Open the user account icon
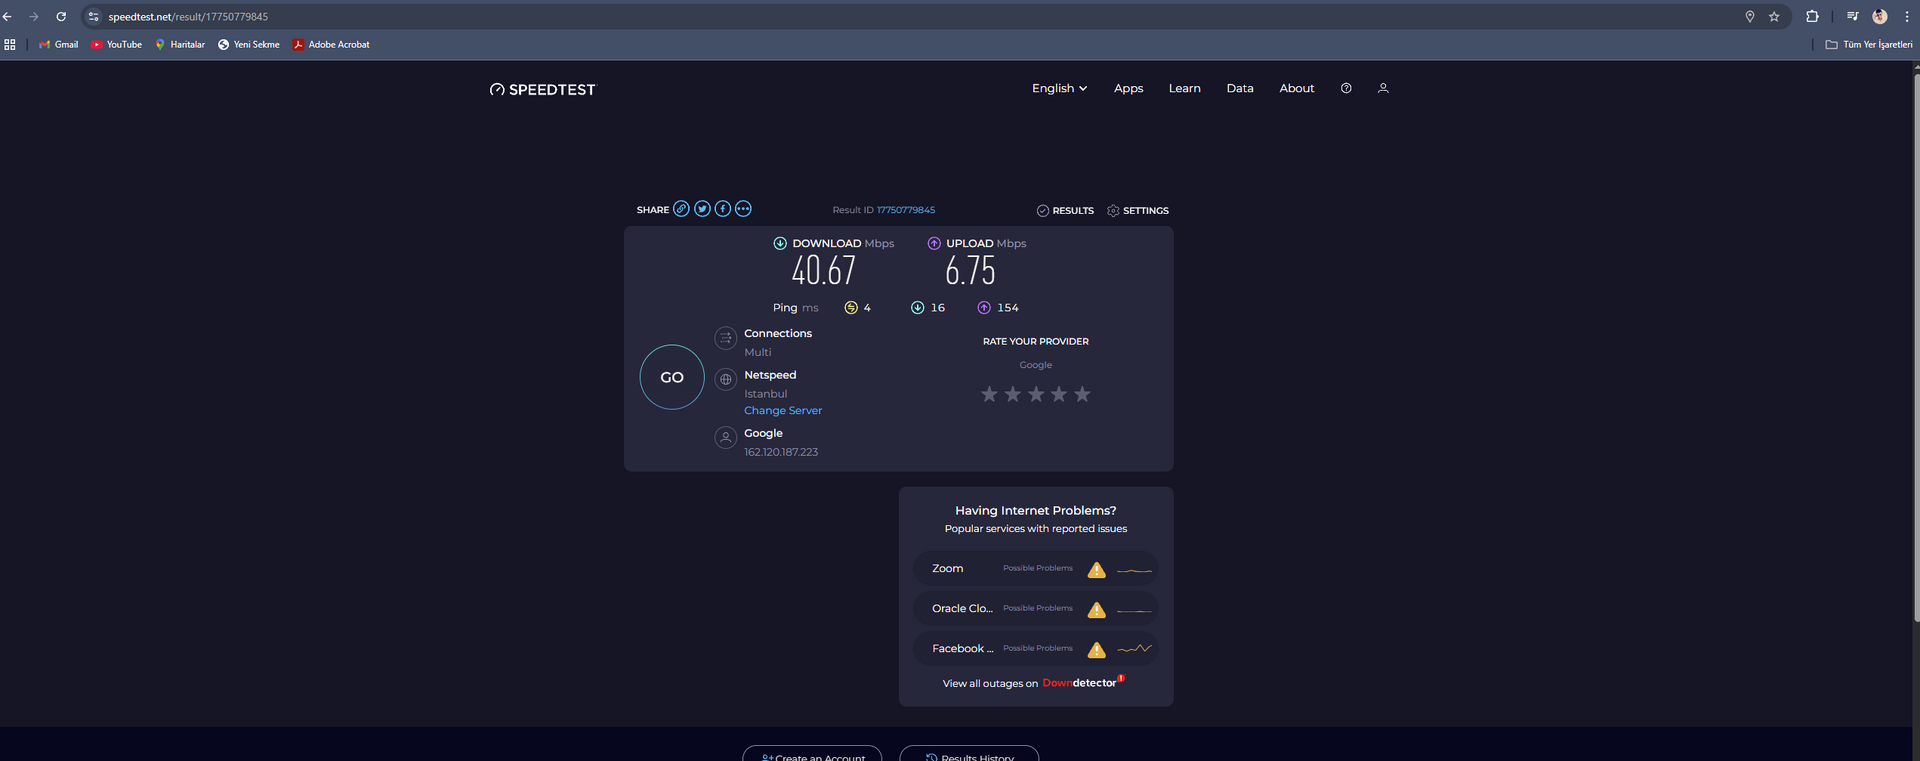1920x761 pixels. point(1383,89)
